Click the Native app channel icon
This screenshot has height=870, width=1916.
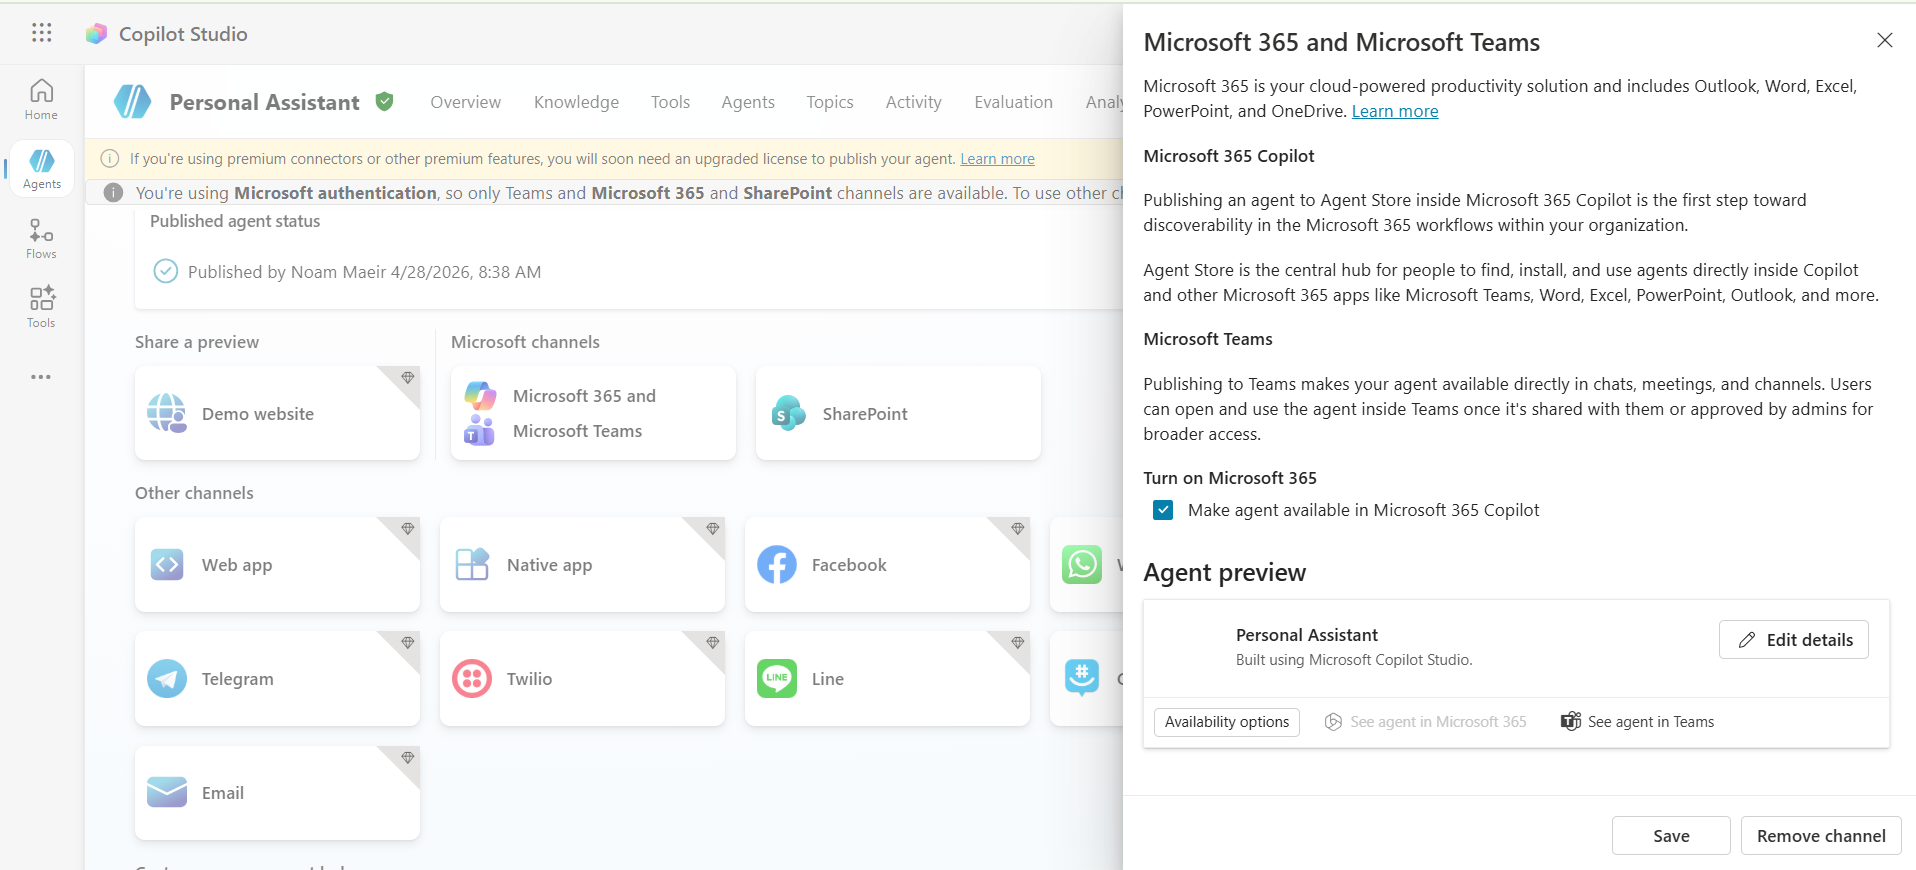coord(472,564)
